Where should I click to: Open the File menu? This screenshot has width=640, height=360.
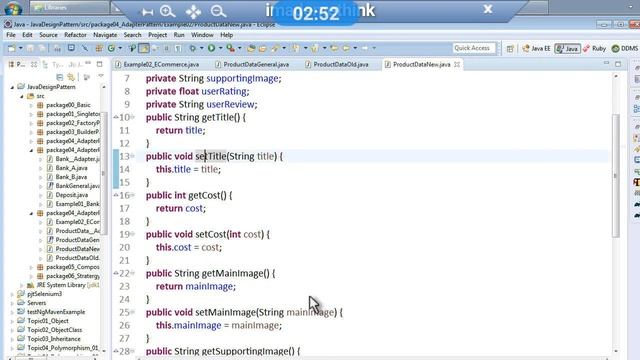(11, 35)
